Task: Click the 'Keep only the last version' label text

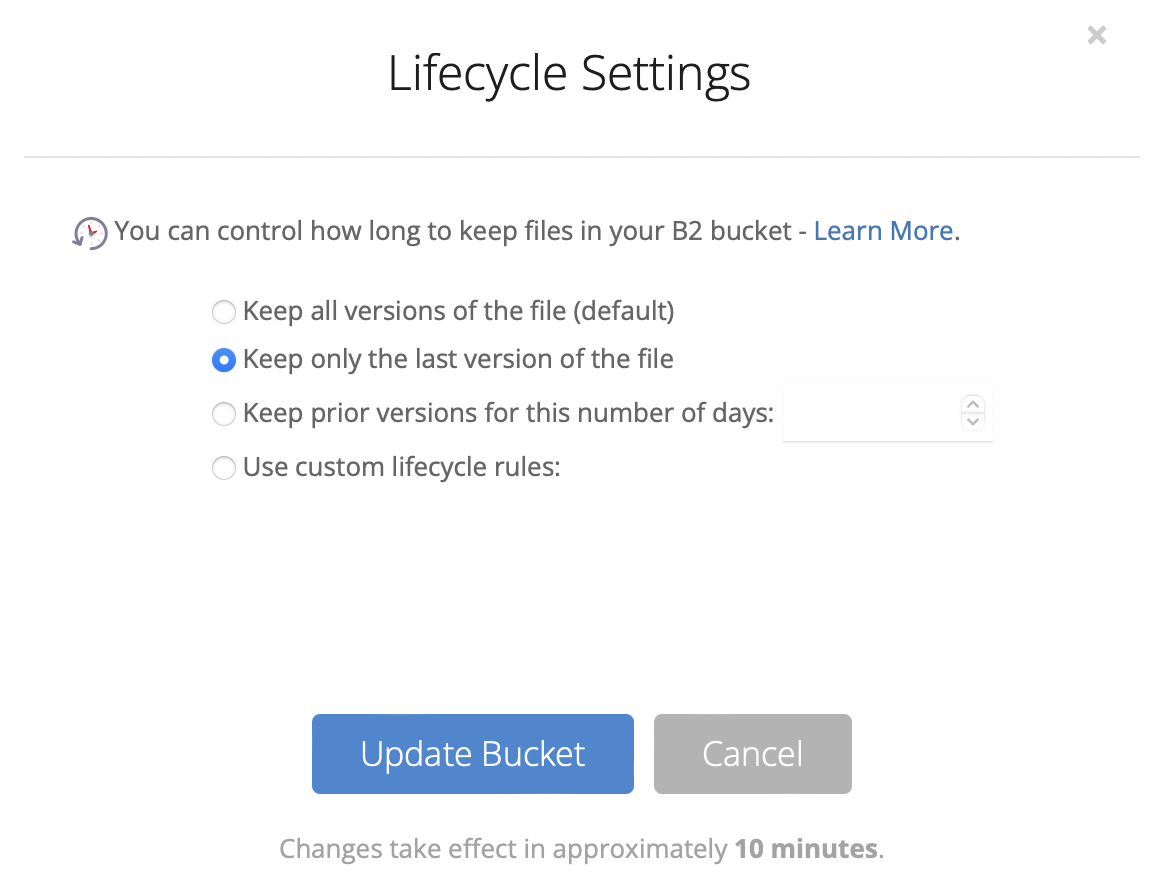Action: click(458, 359)
